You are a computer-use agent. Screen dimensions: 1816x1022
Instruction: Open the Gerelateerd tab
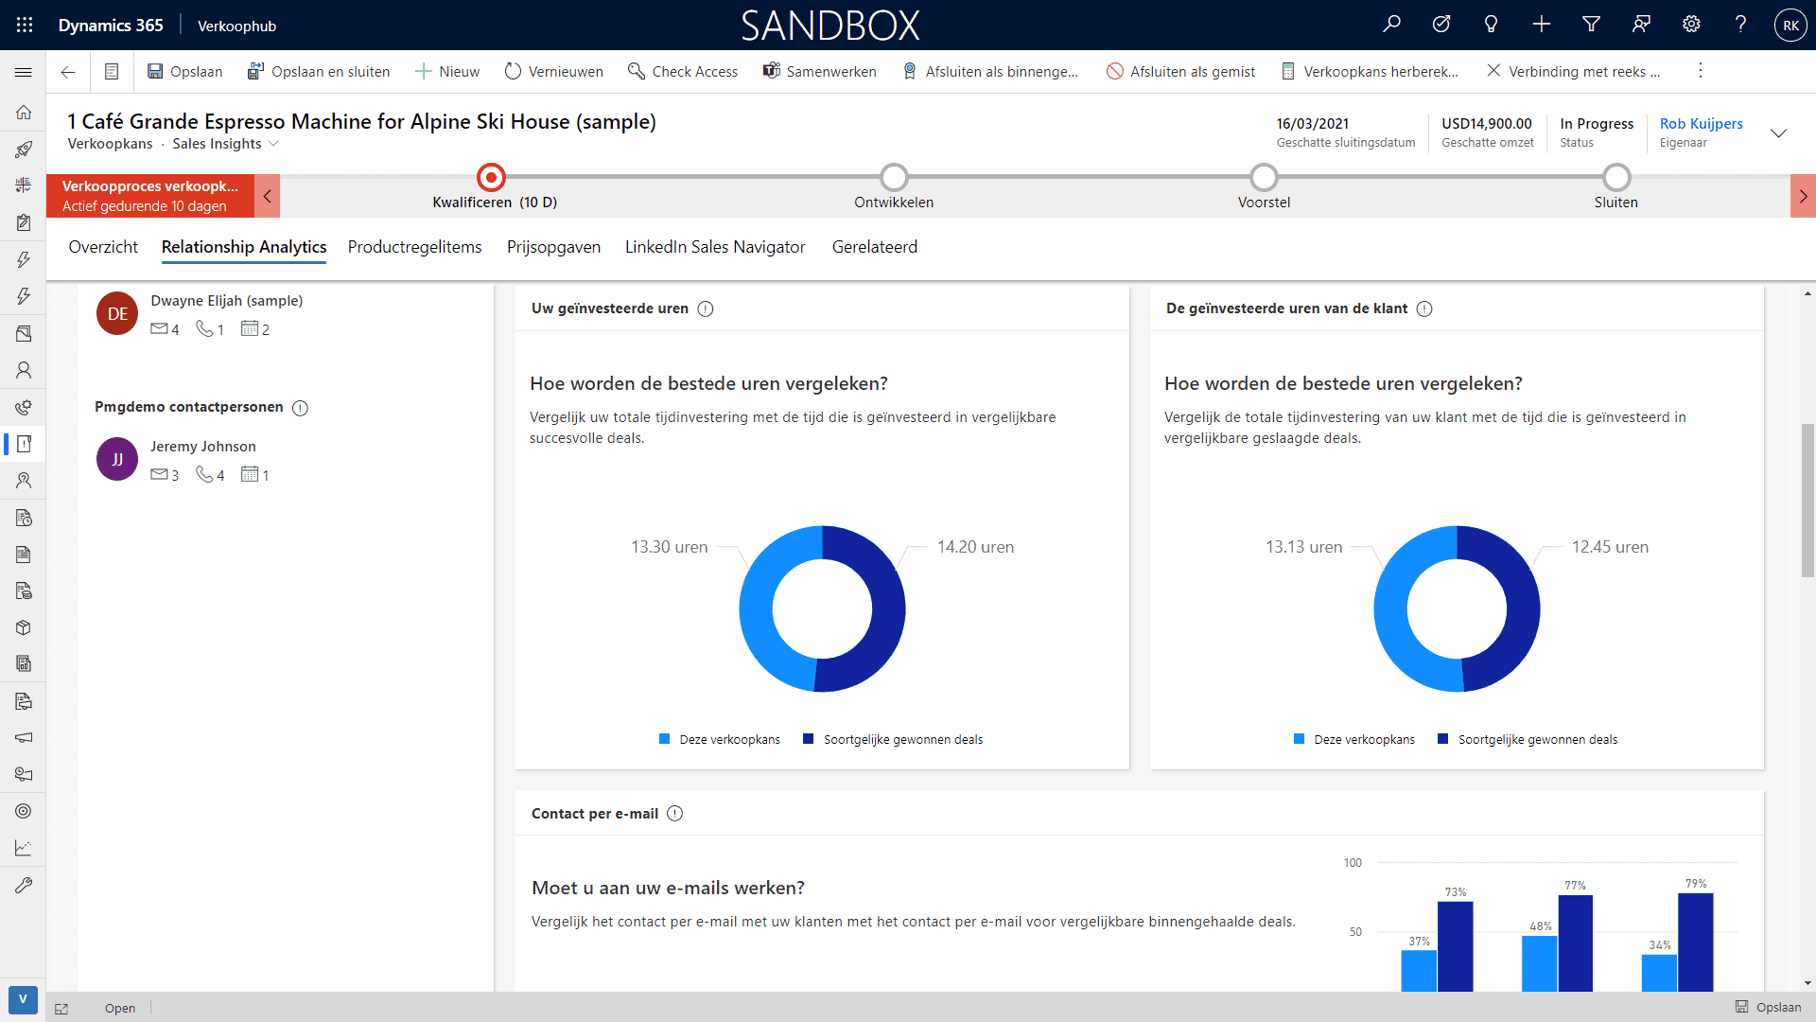click(875, 247)
